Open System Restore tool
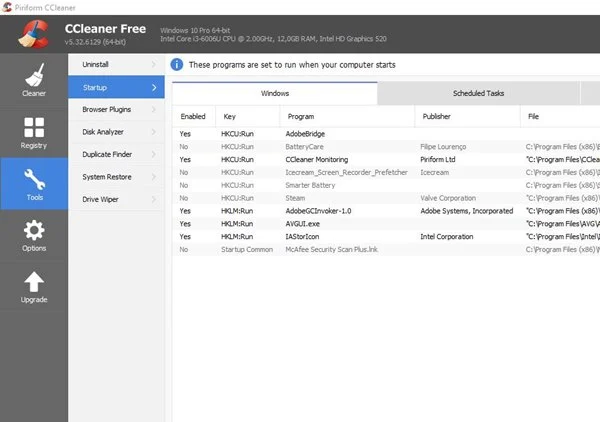The height and width of the screenshot is (422, 600). pyautogui.click(x=116, y=177)
